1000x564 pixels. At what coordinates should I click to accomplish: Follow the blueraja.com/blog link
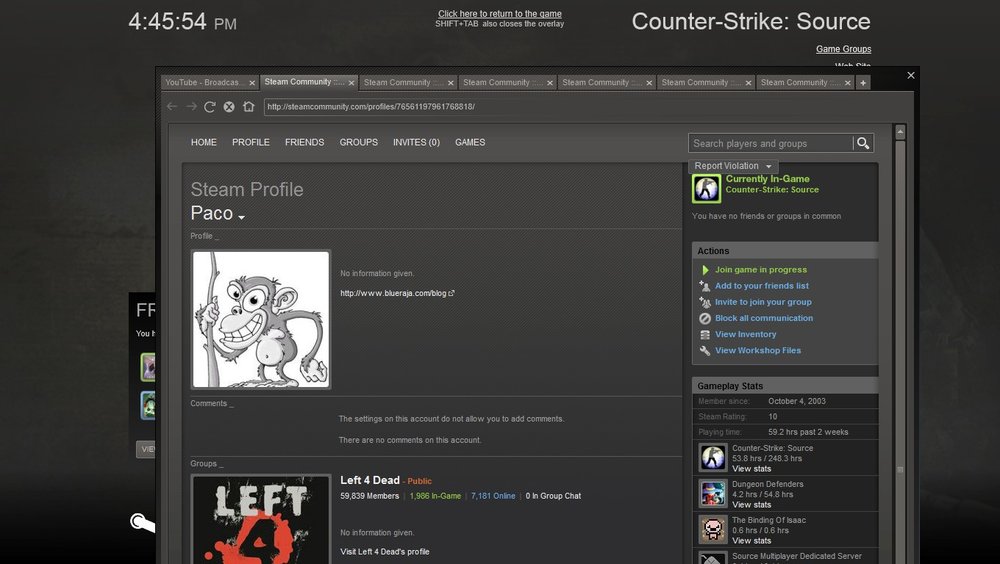pyautogui.click(x=393, y=293)
